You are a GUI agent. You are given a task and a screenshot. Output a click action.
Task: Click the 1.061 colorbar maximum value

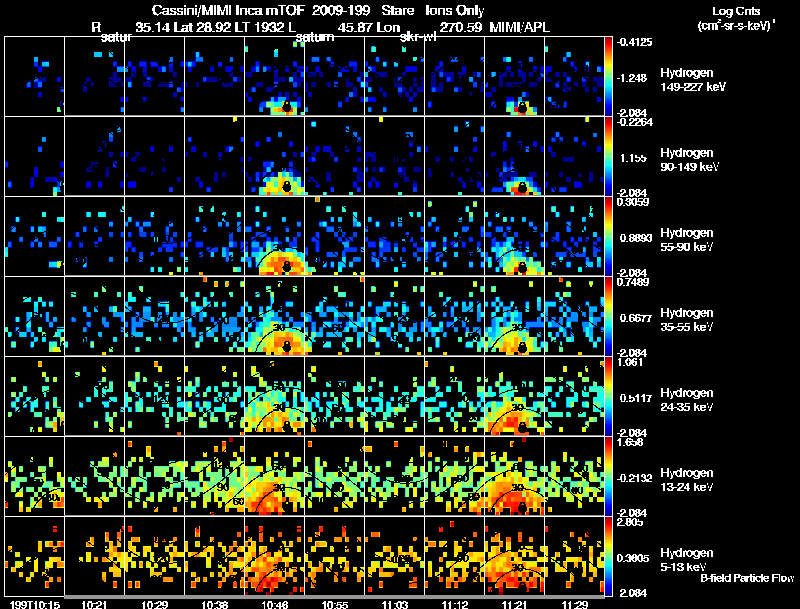click(x=630, y=362)
